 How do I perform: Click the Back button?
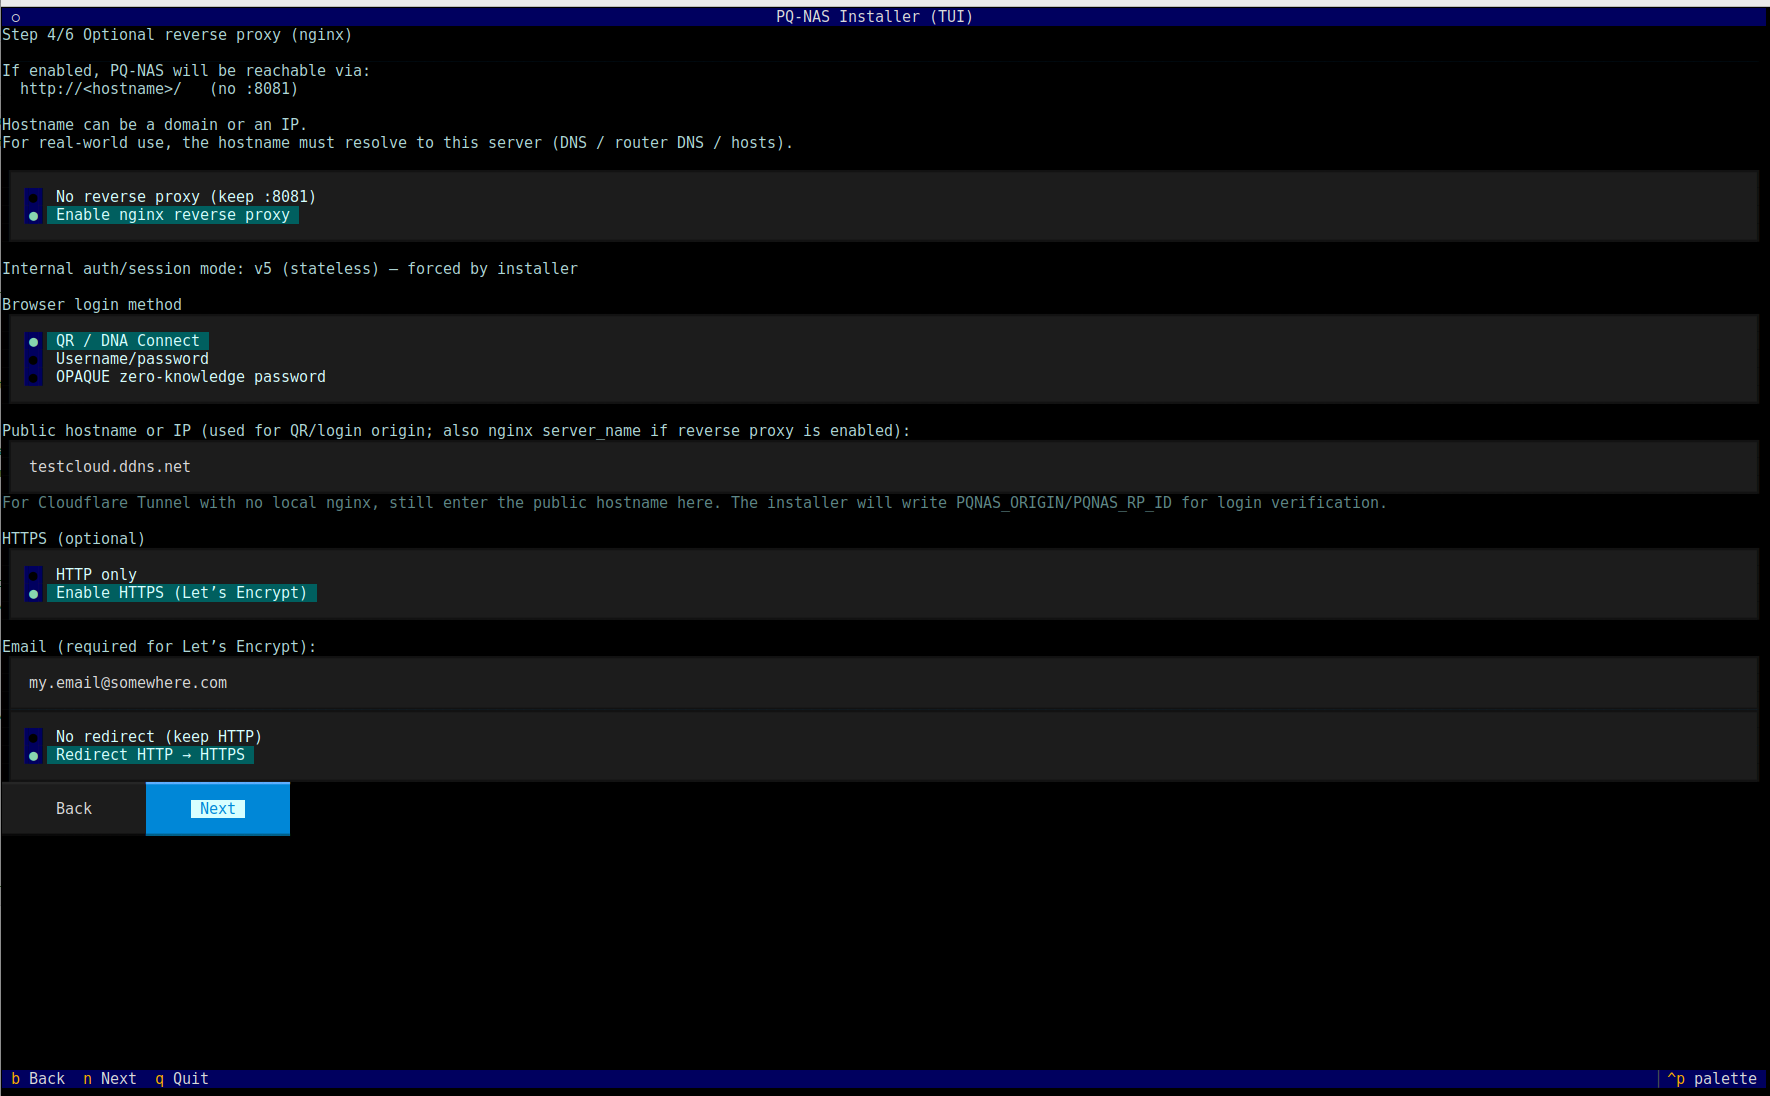coord(74,809)
